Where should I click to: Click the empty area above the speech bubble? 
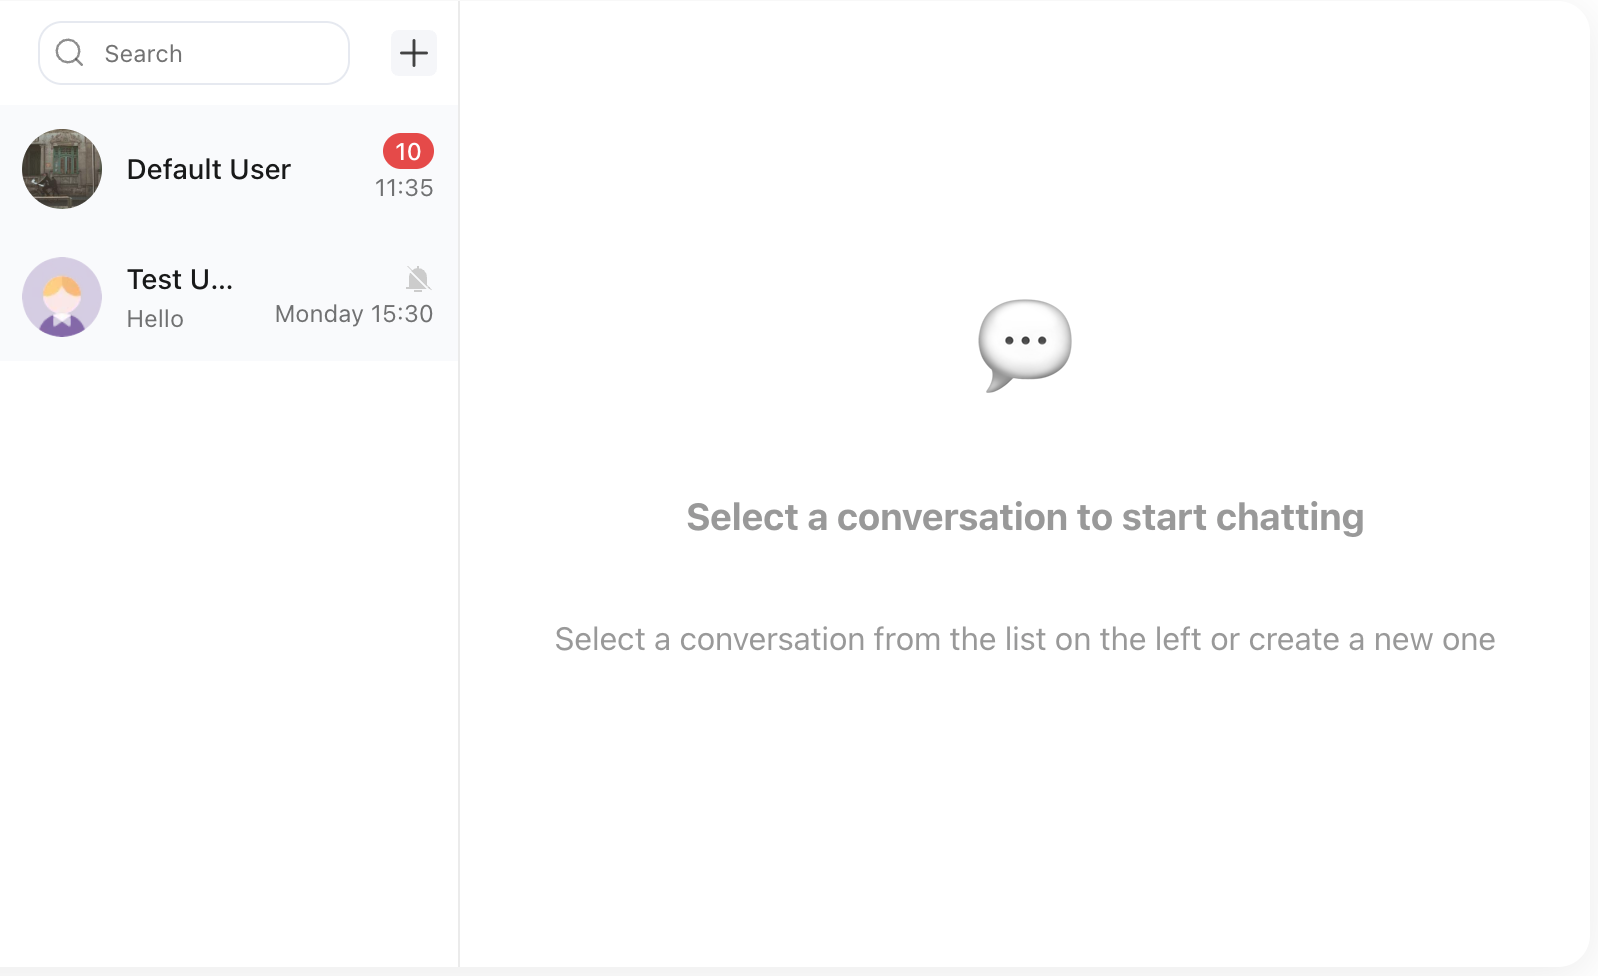[1025, 150]
